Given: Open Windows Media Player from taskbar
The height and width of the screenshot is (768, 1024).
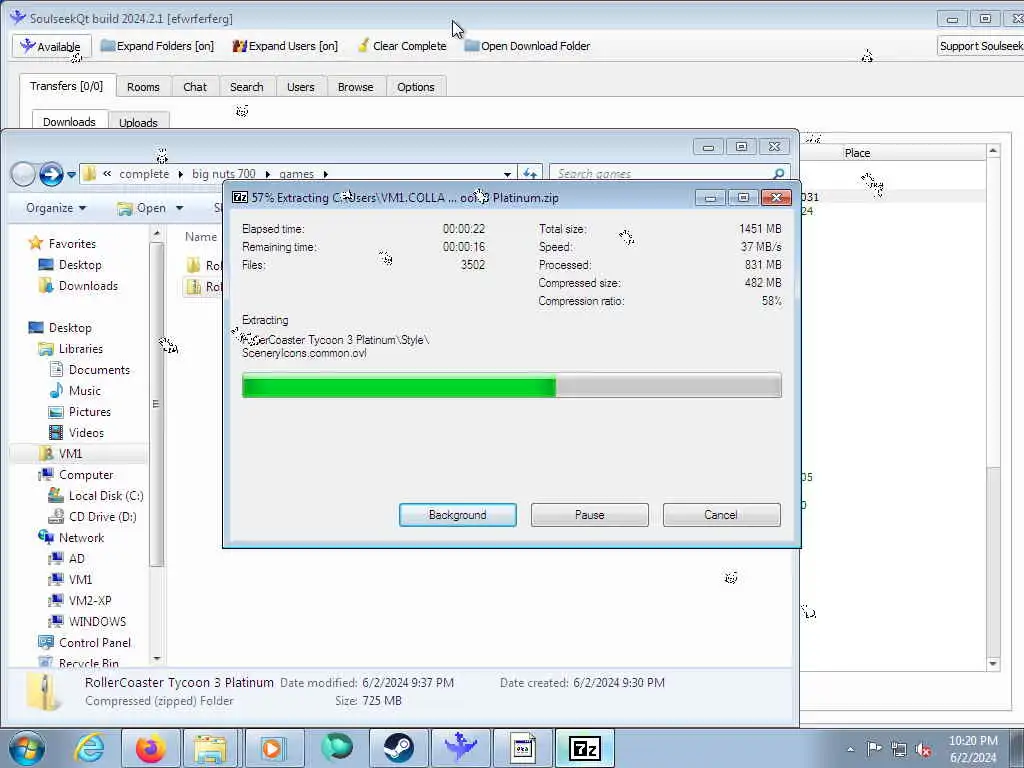Looking at the screenshot, I should (x=272, y=748).
